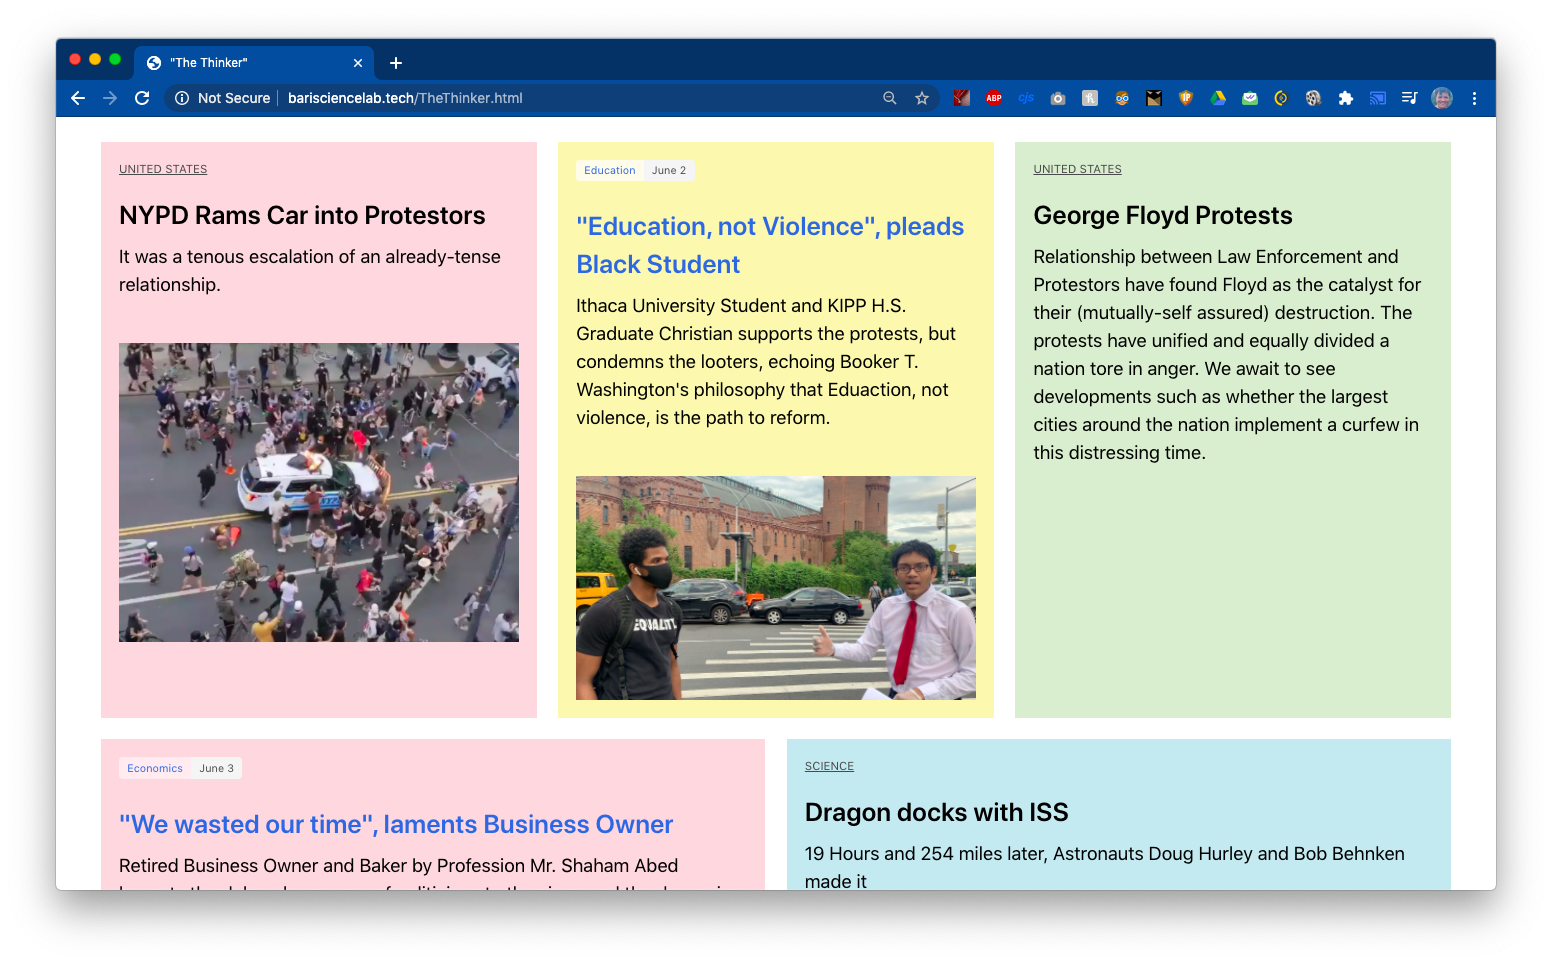Click UNITED STATES link on George Floyd card
Image resolution: width=1552 pixels, height=964 pixels.
[1077, 169]
